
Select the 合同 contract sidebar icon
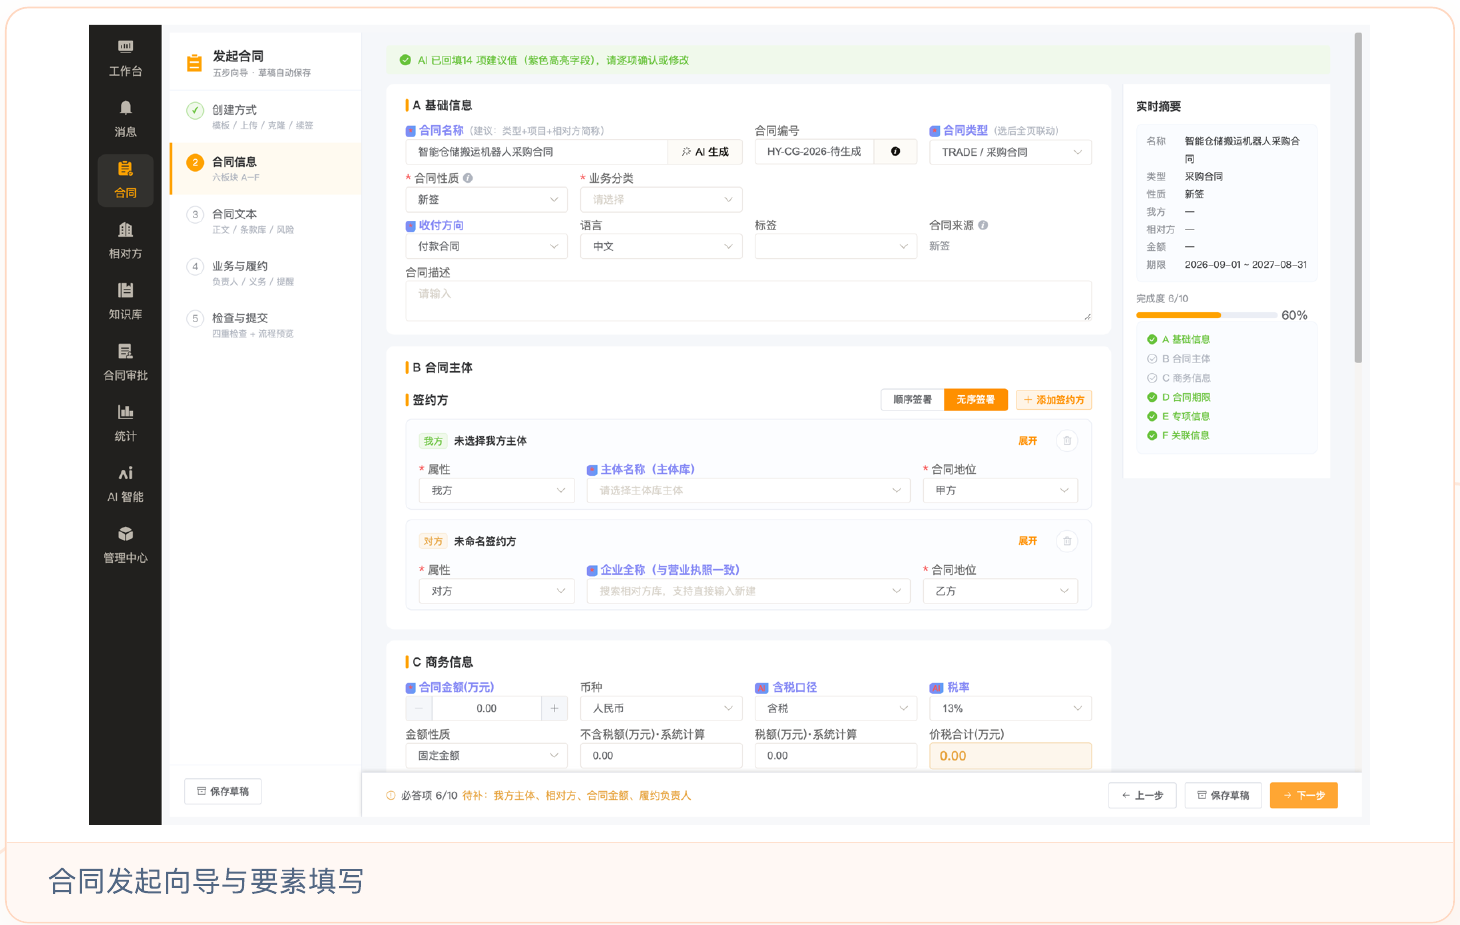125,180
